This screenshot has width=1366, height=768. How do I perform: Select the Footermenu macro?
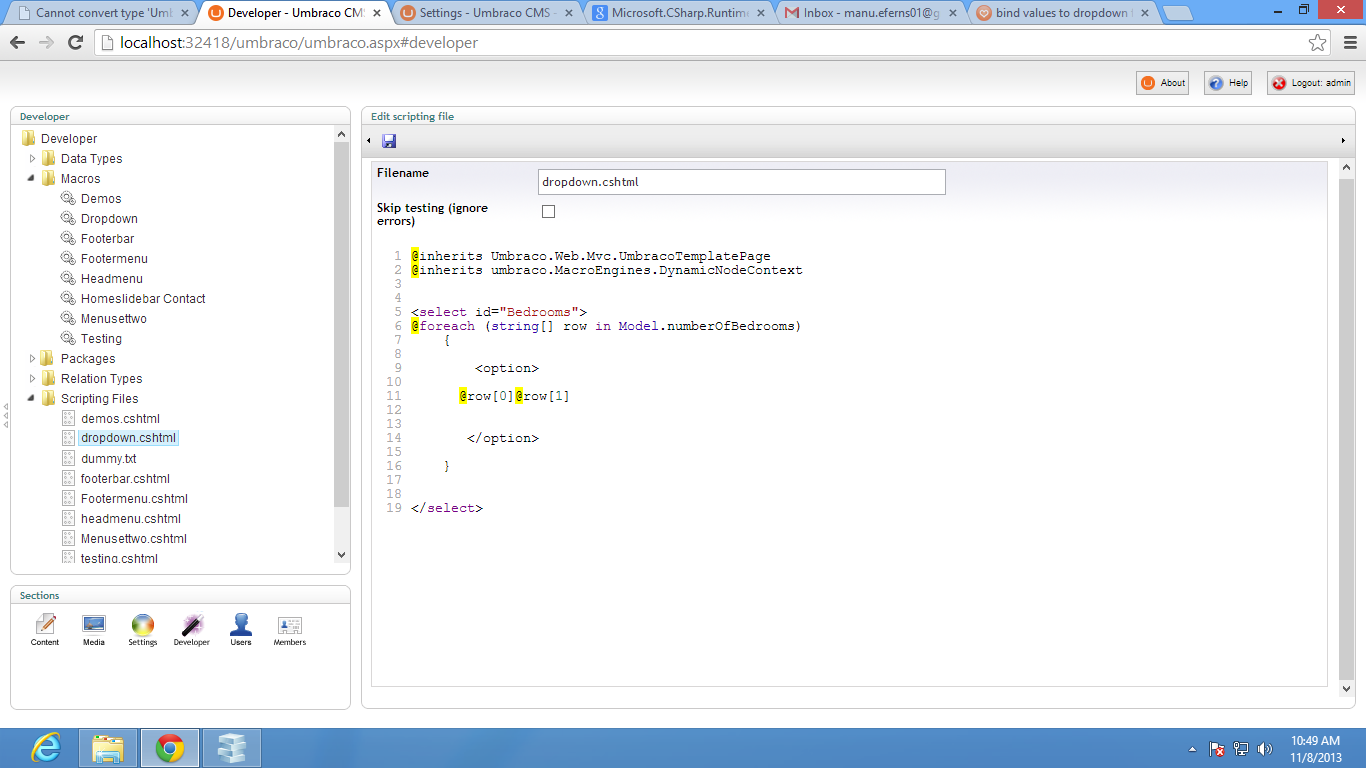click(114, 259)
